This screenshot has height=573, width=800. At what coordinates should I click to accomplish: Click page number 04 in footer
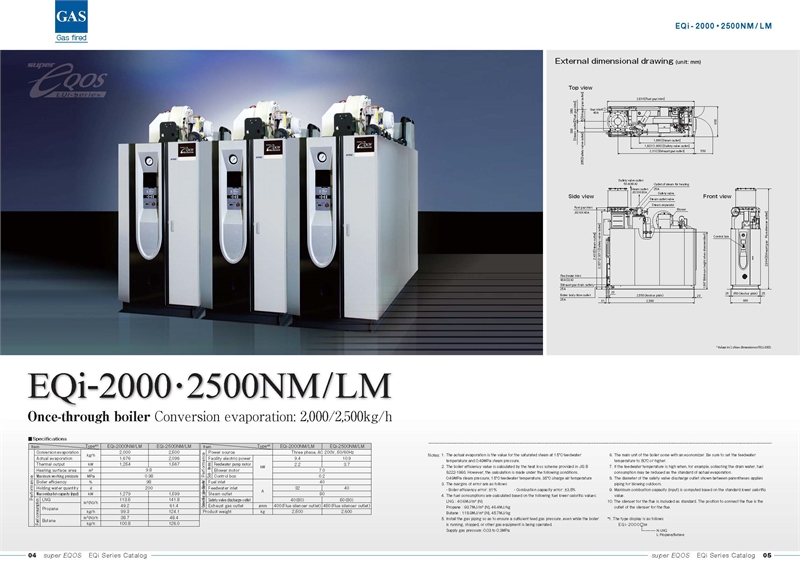coord(32,556)
